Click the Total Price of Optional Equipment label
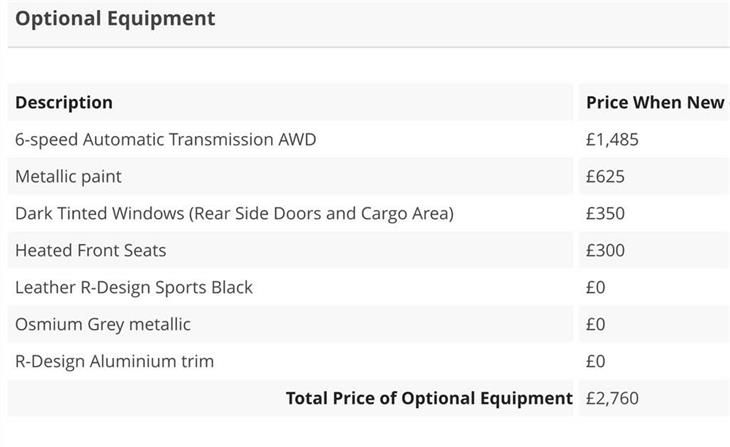730x447 pixels. (429, 398)
